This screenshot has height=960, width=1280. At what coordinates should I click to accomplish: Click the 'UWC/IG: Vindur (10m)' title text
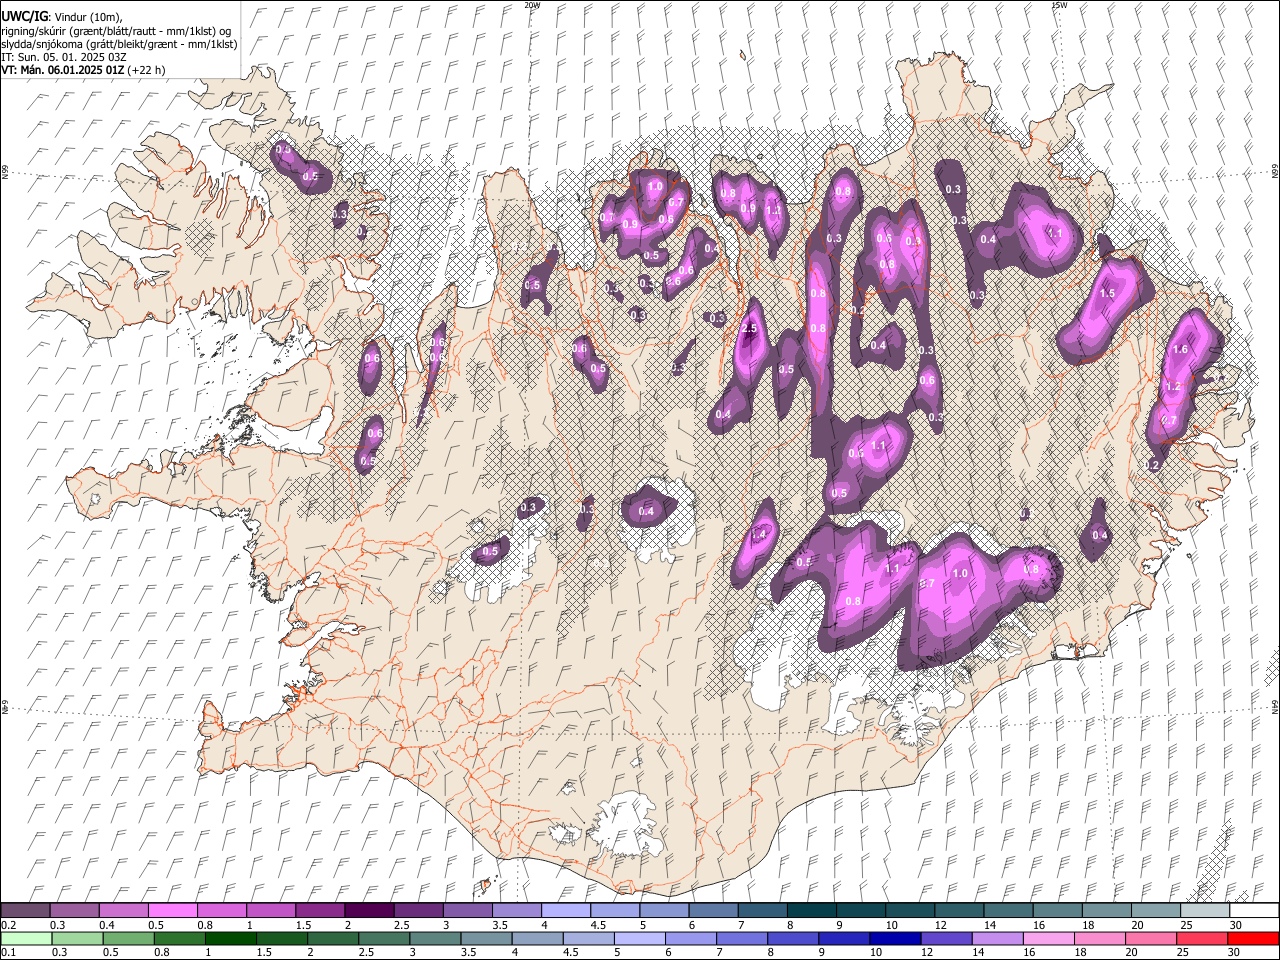click(61, 17)
